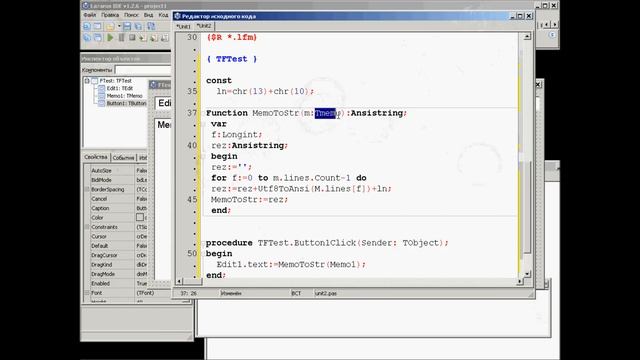Close the background window behind the editor
The image size is (640, 360).
(538, 84)
